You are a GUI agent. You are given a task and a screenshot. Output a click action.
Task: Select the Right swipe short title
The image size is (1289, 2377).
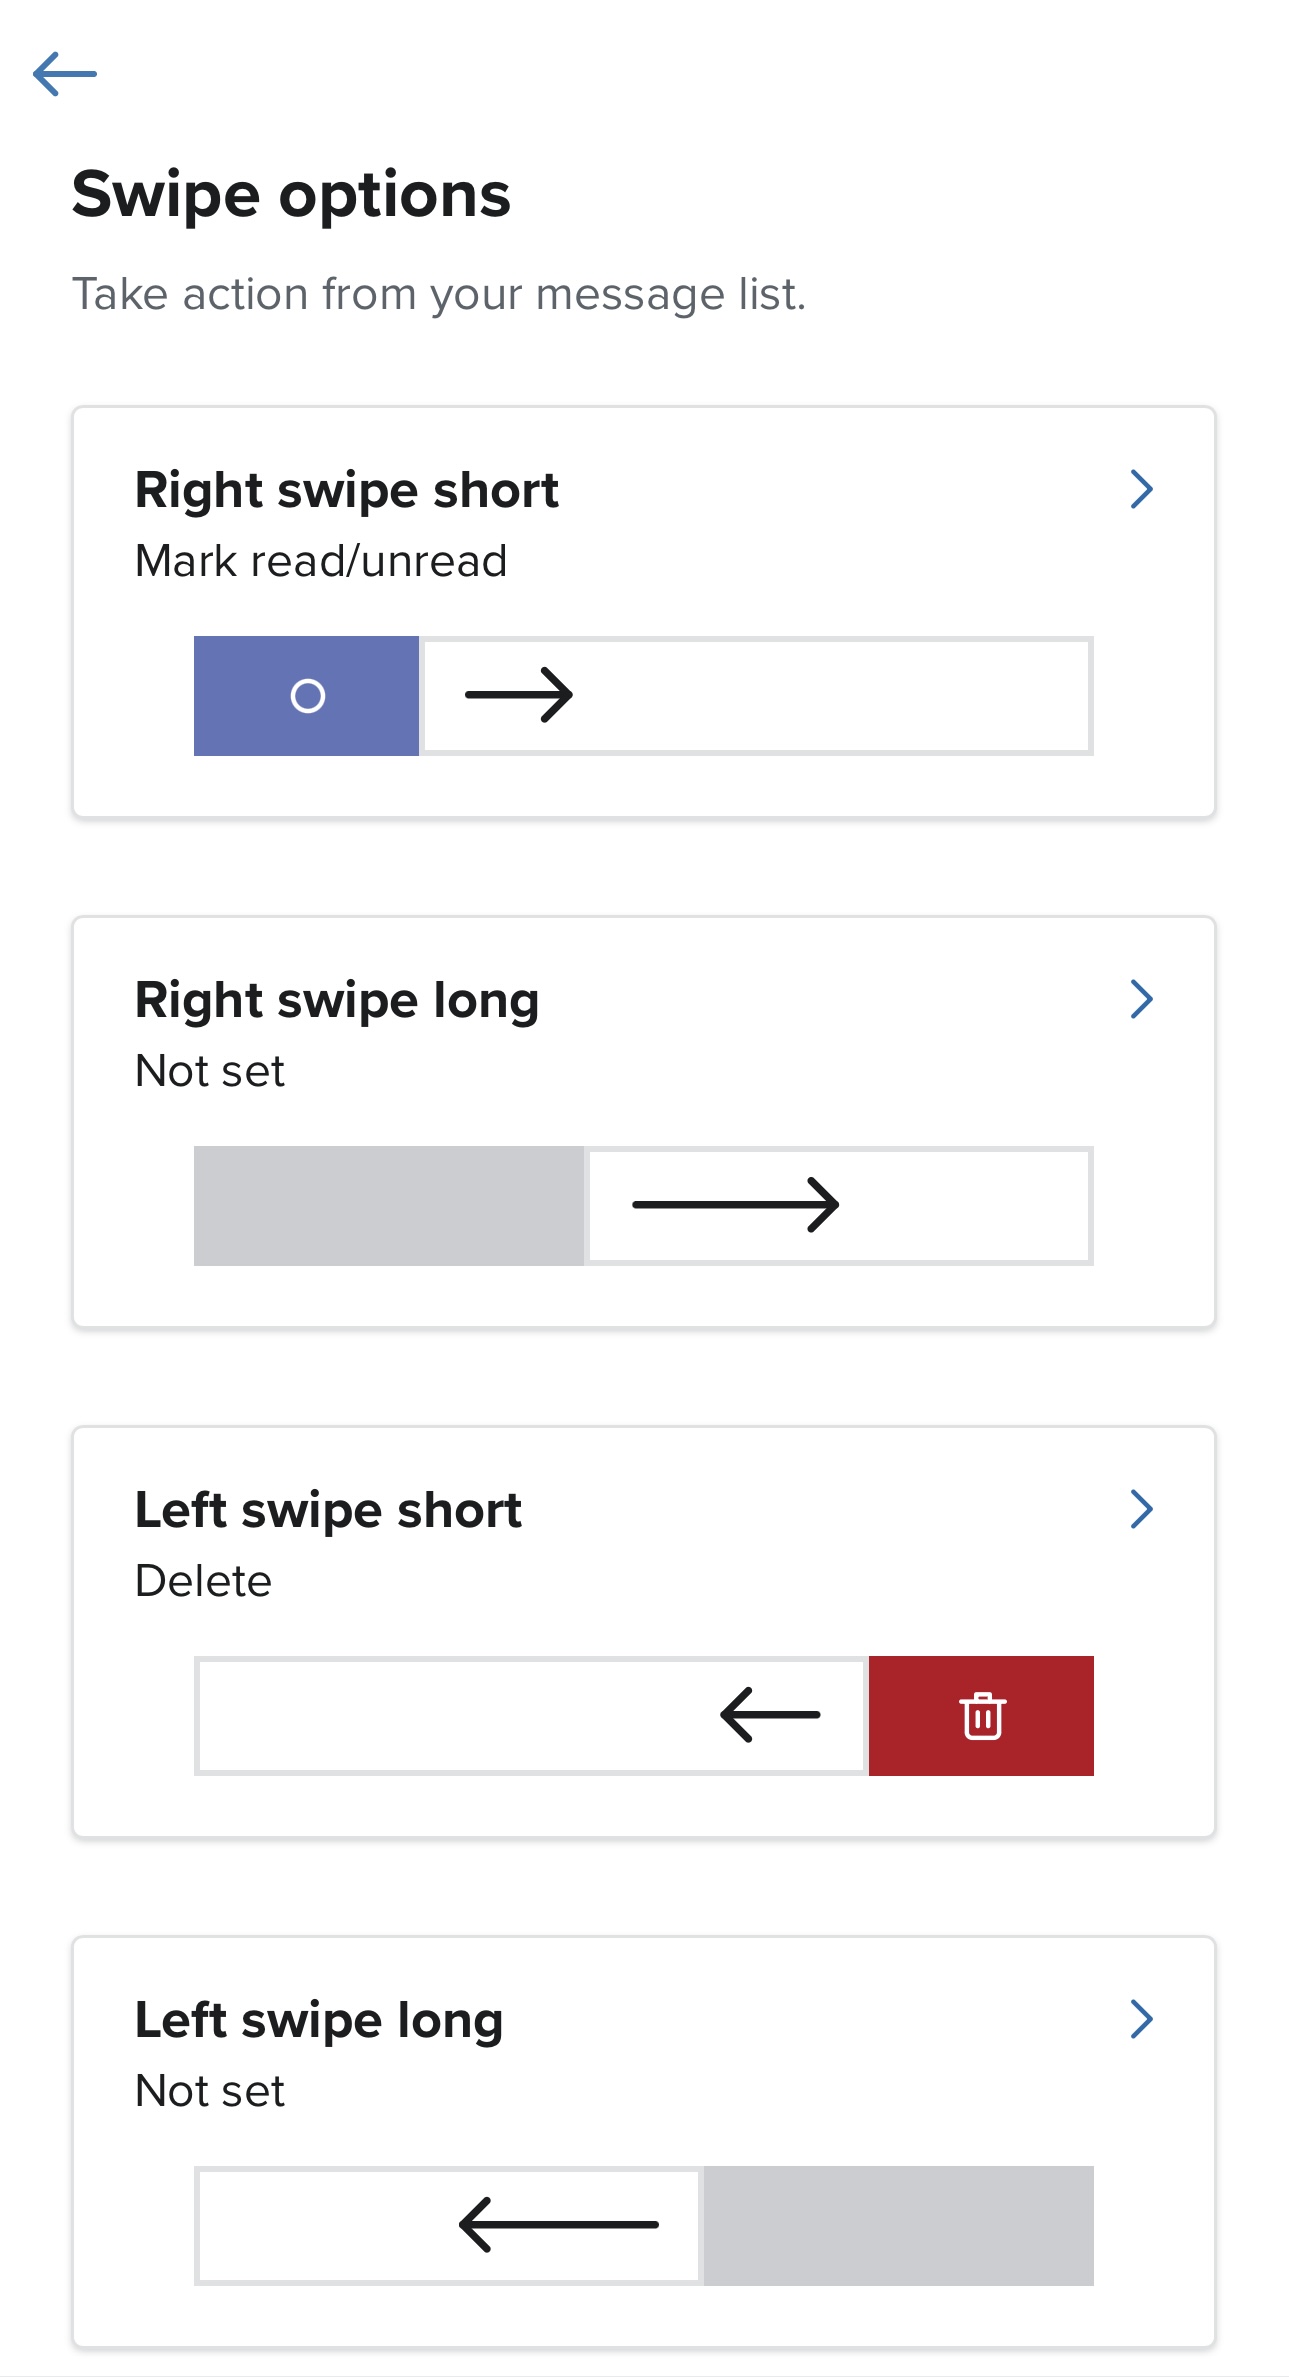coord(346,490)
